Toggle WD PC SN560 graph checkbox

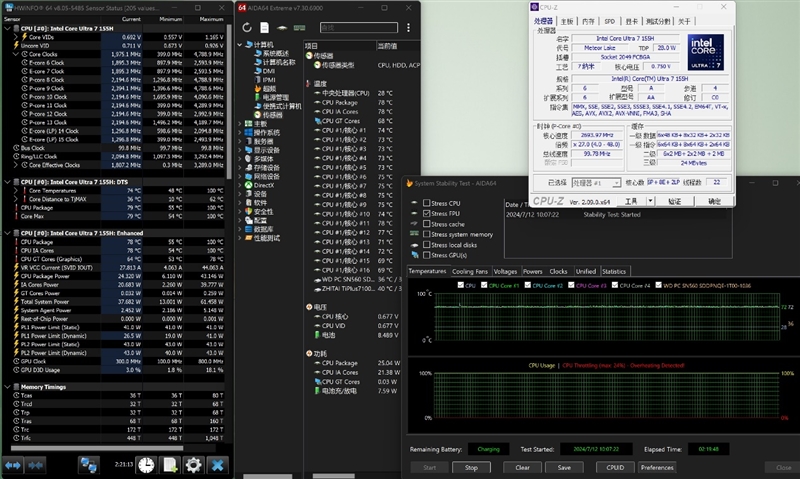[x=659, y=285]
